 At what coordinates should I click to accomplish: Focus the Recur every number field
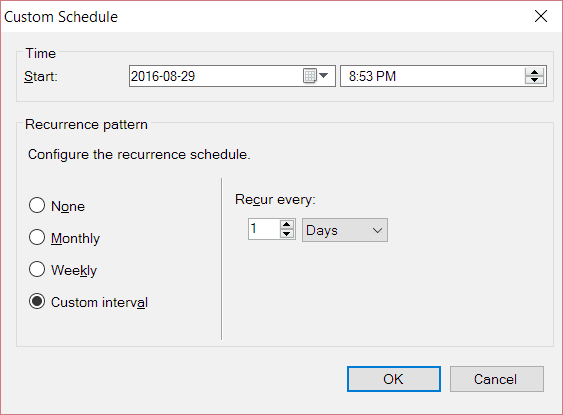[264, 229]
